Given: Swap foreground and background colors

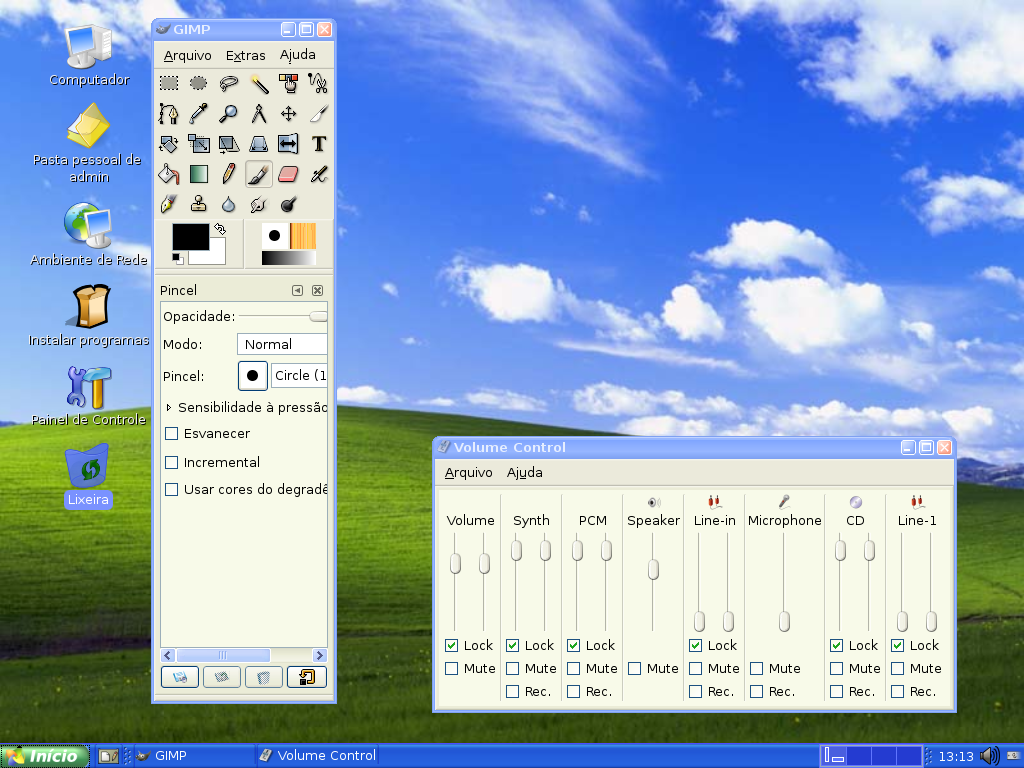Looking at the screenshot, I should [x=220, y=229].
